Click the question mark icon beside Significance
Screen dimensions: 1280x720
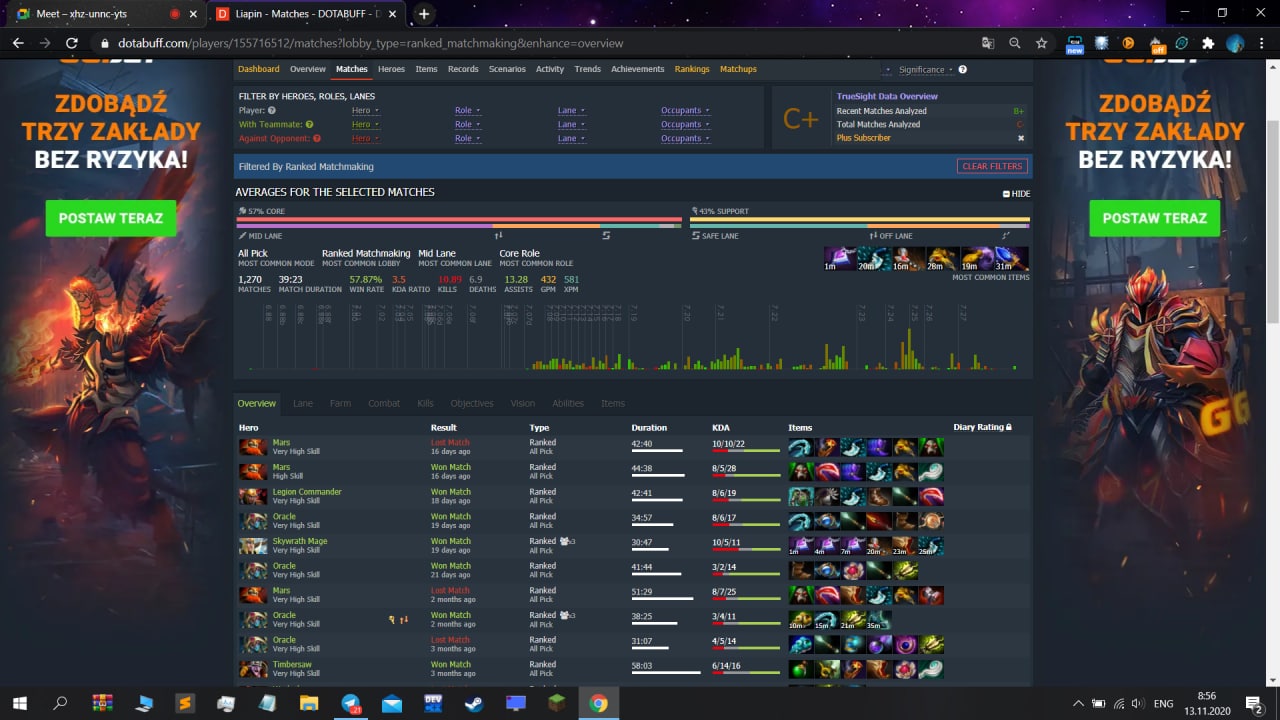click(x=962, y=70)
